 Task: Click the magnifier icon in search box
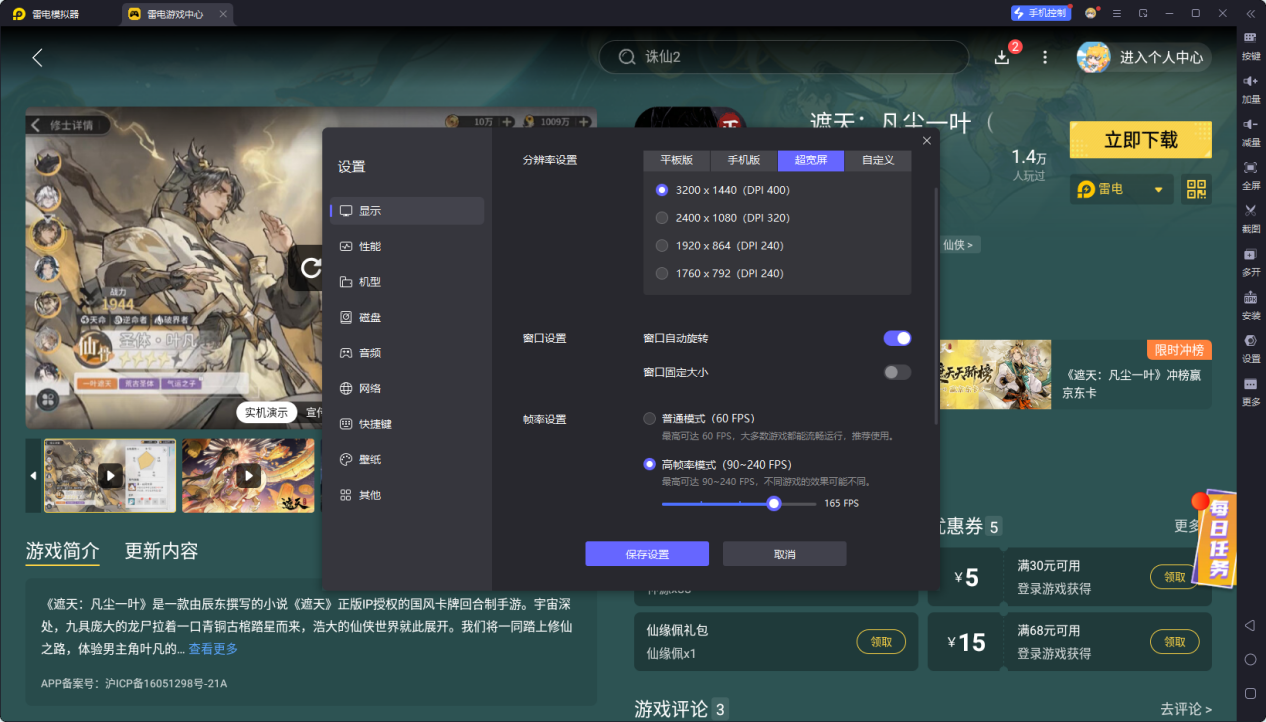(627, 57)
